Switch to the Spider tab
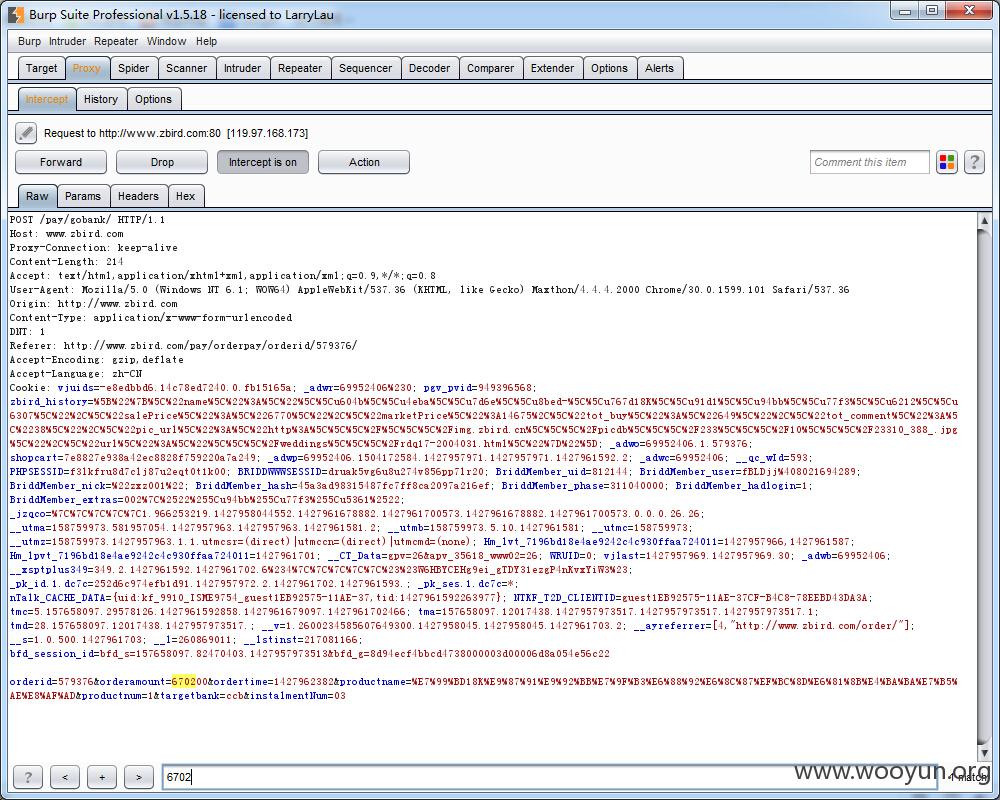This screenshot has height=800, width=1000. [133, 68]
